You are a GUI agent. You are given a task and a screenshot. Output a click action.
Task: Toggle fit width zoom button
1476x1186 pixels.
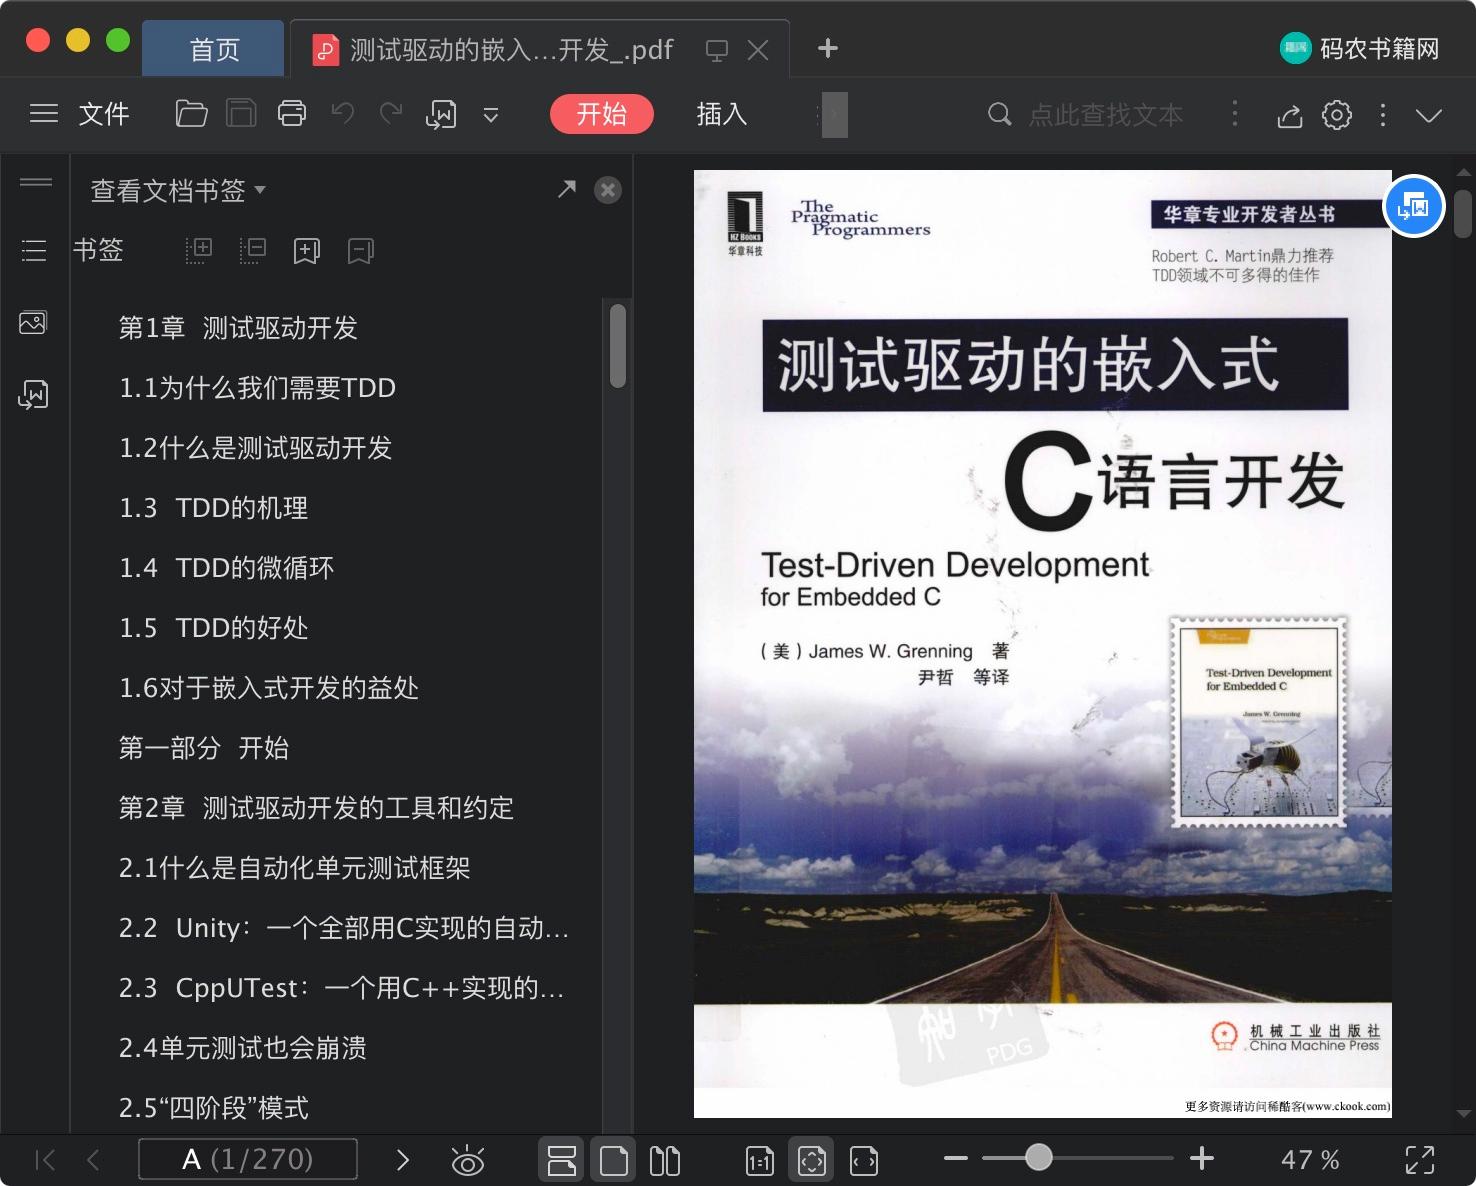864,1160
